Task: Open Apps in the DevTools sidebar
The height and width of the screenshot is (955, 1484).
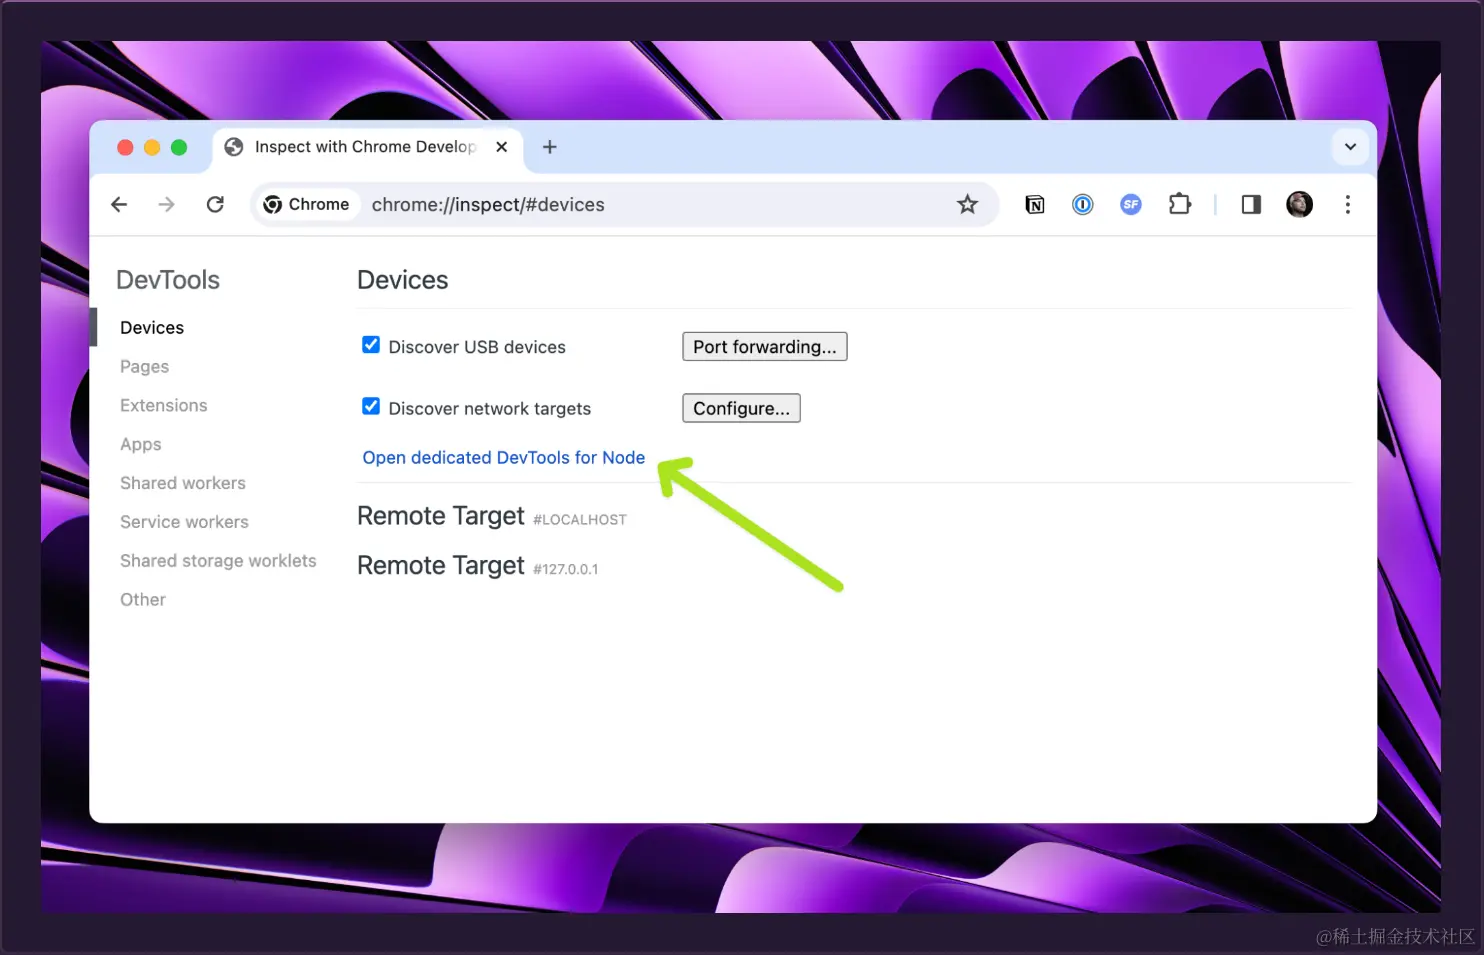Action: click(x=141, y=445)
